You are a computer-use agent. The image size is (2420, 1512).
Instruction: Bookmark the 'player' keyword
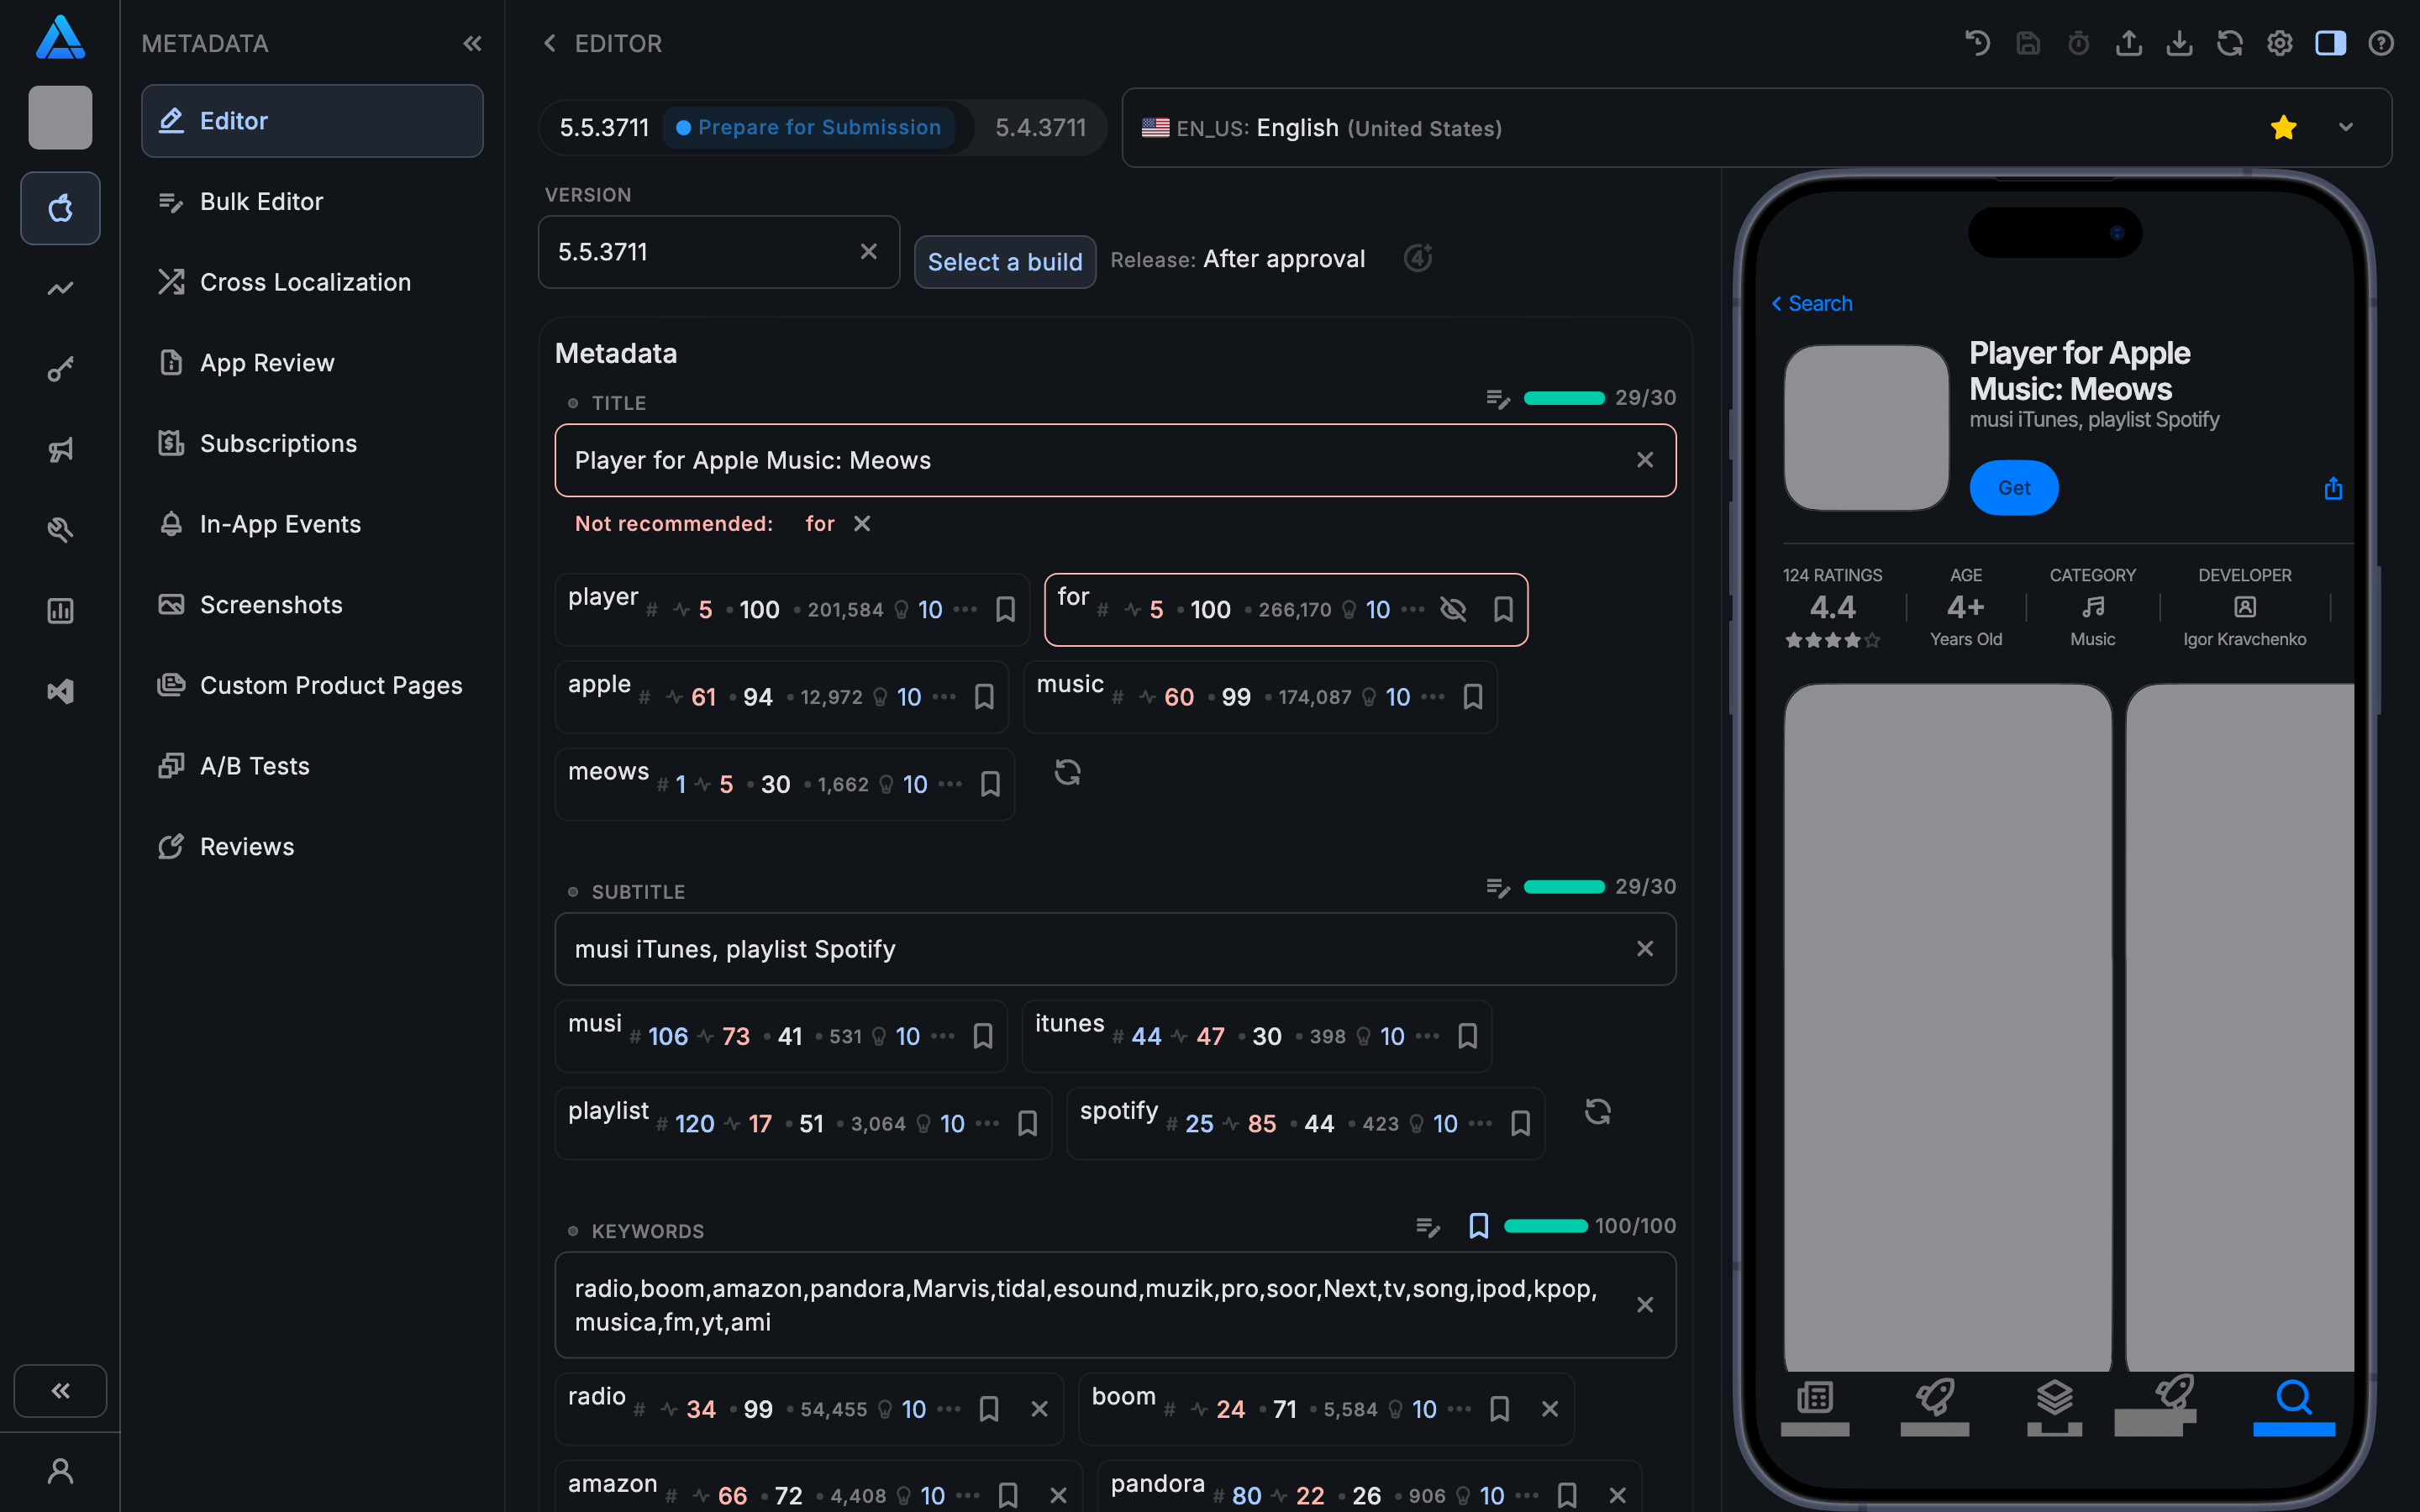[x=1005, y=609]
